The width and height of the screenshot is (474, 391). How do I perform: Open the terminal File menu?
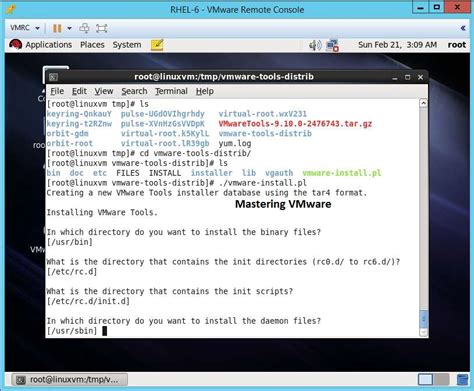click(x=57, y=91)
